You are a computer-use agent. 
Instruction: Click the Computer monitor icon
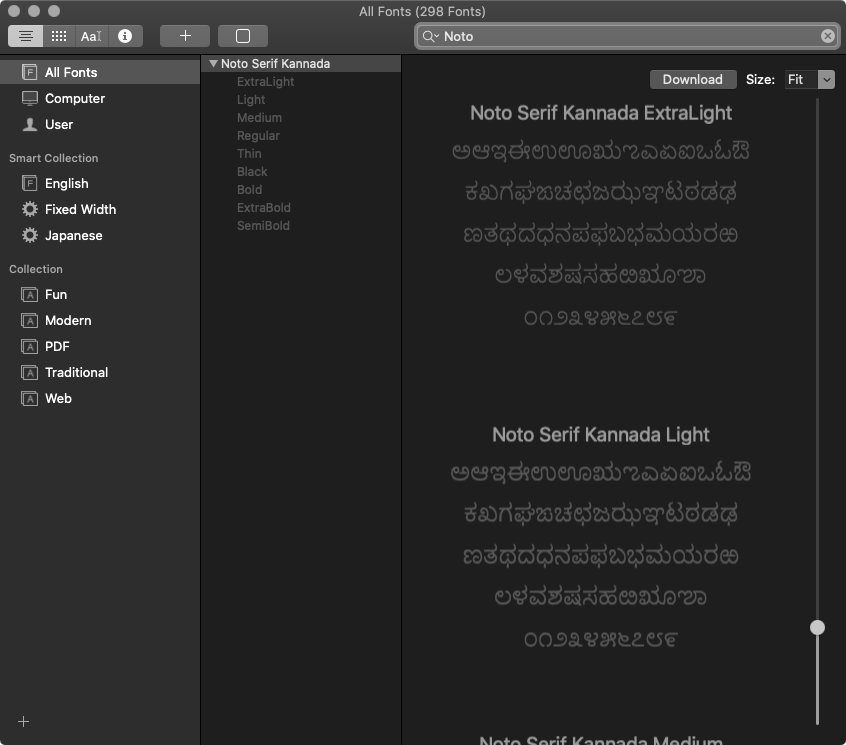click(30, 98)
